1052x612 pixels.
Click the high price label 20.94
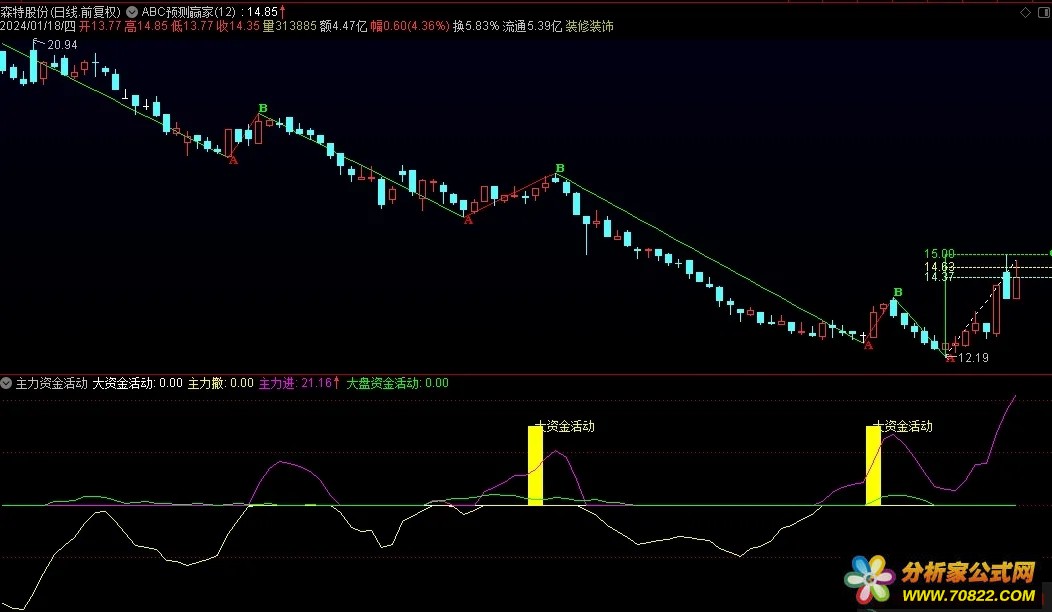62,45
